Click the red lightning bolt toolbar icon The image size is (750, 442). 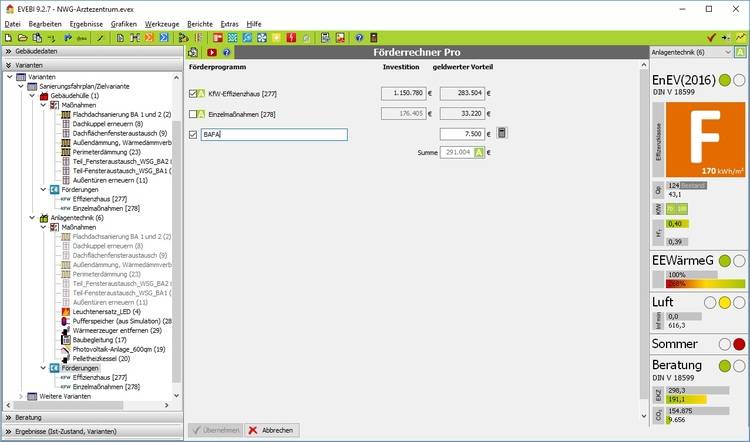(291, 37)
